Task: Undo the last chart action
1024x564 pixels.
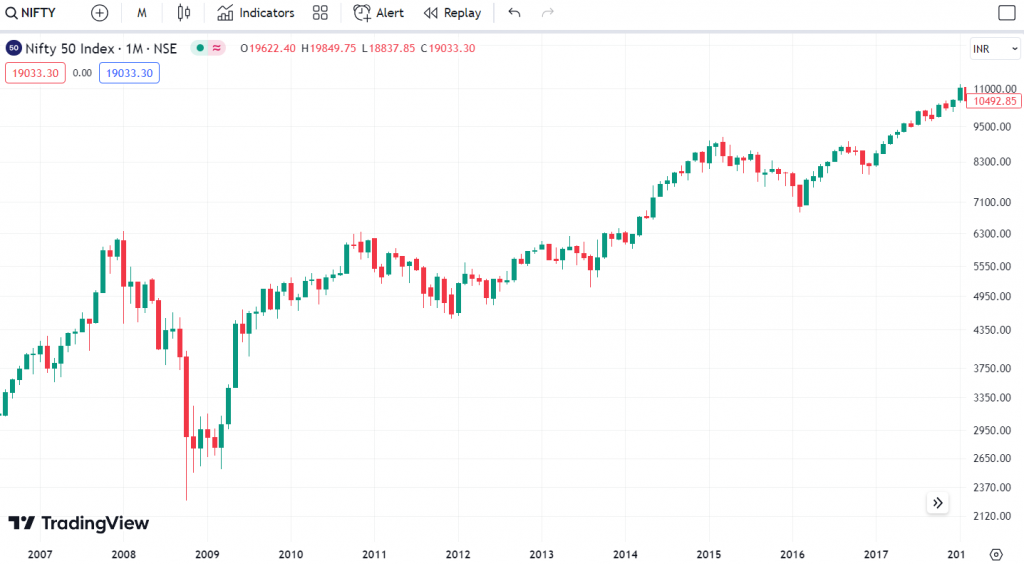Action: pyautogui.click(x=515, y=12)
